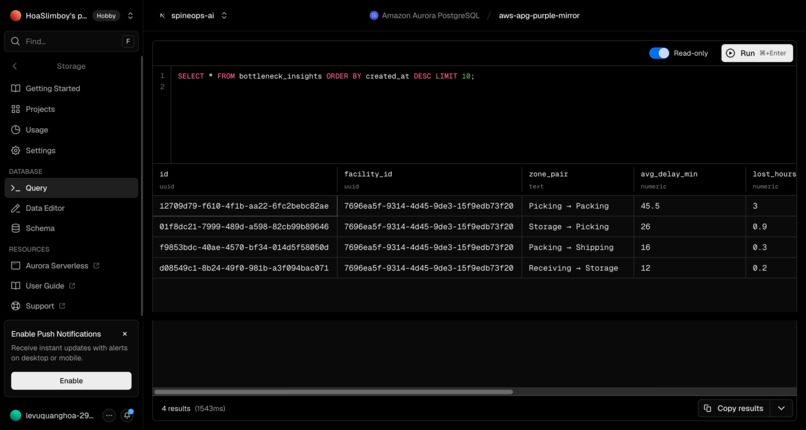Click the Schema database icon
Image resolution: width=806 pixels, height=430 pixels.
tap(16, 228)
